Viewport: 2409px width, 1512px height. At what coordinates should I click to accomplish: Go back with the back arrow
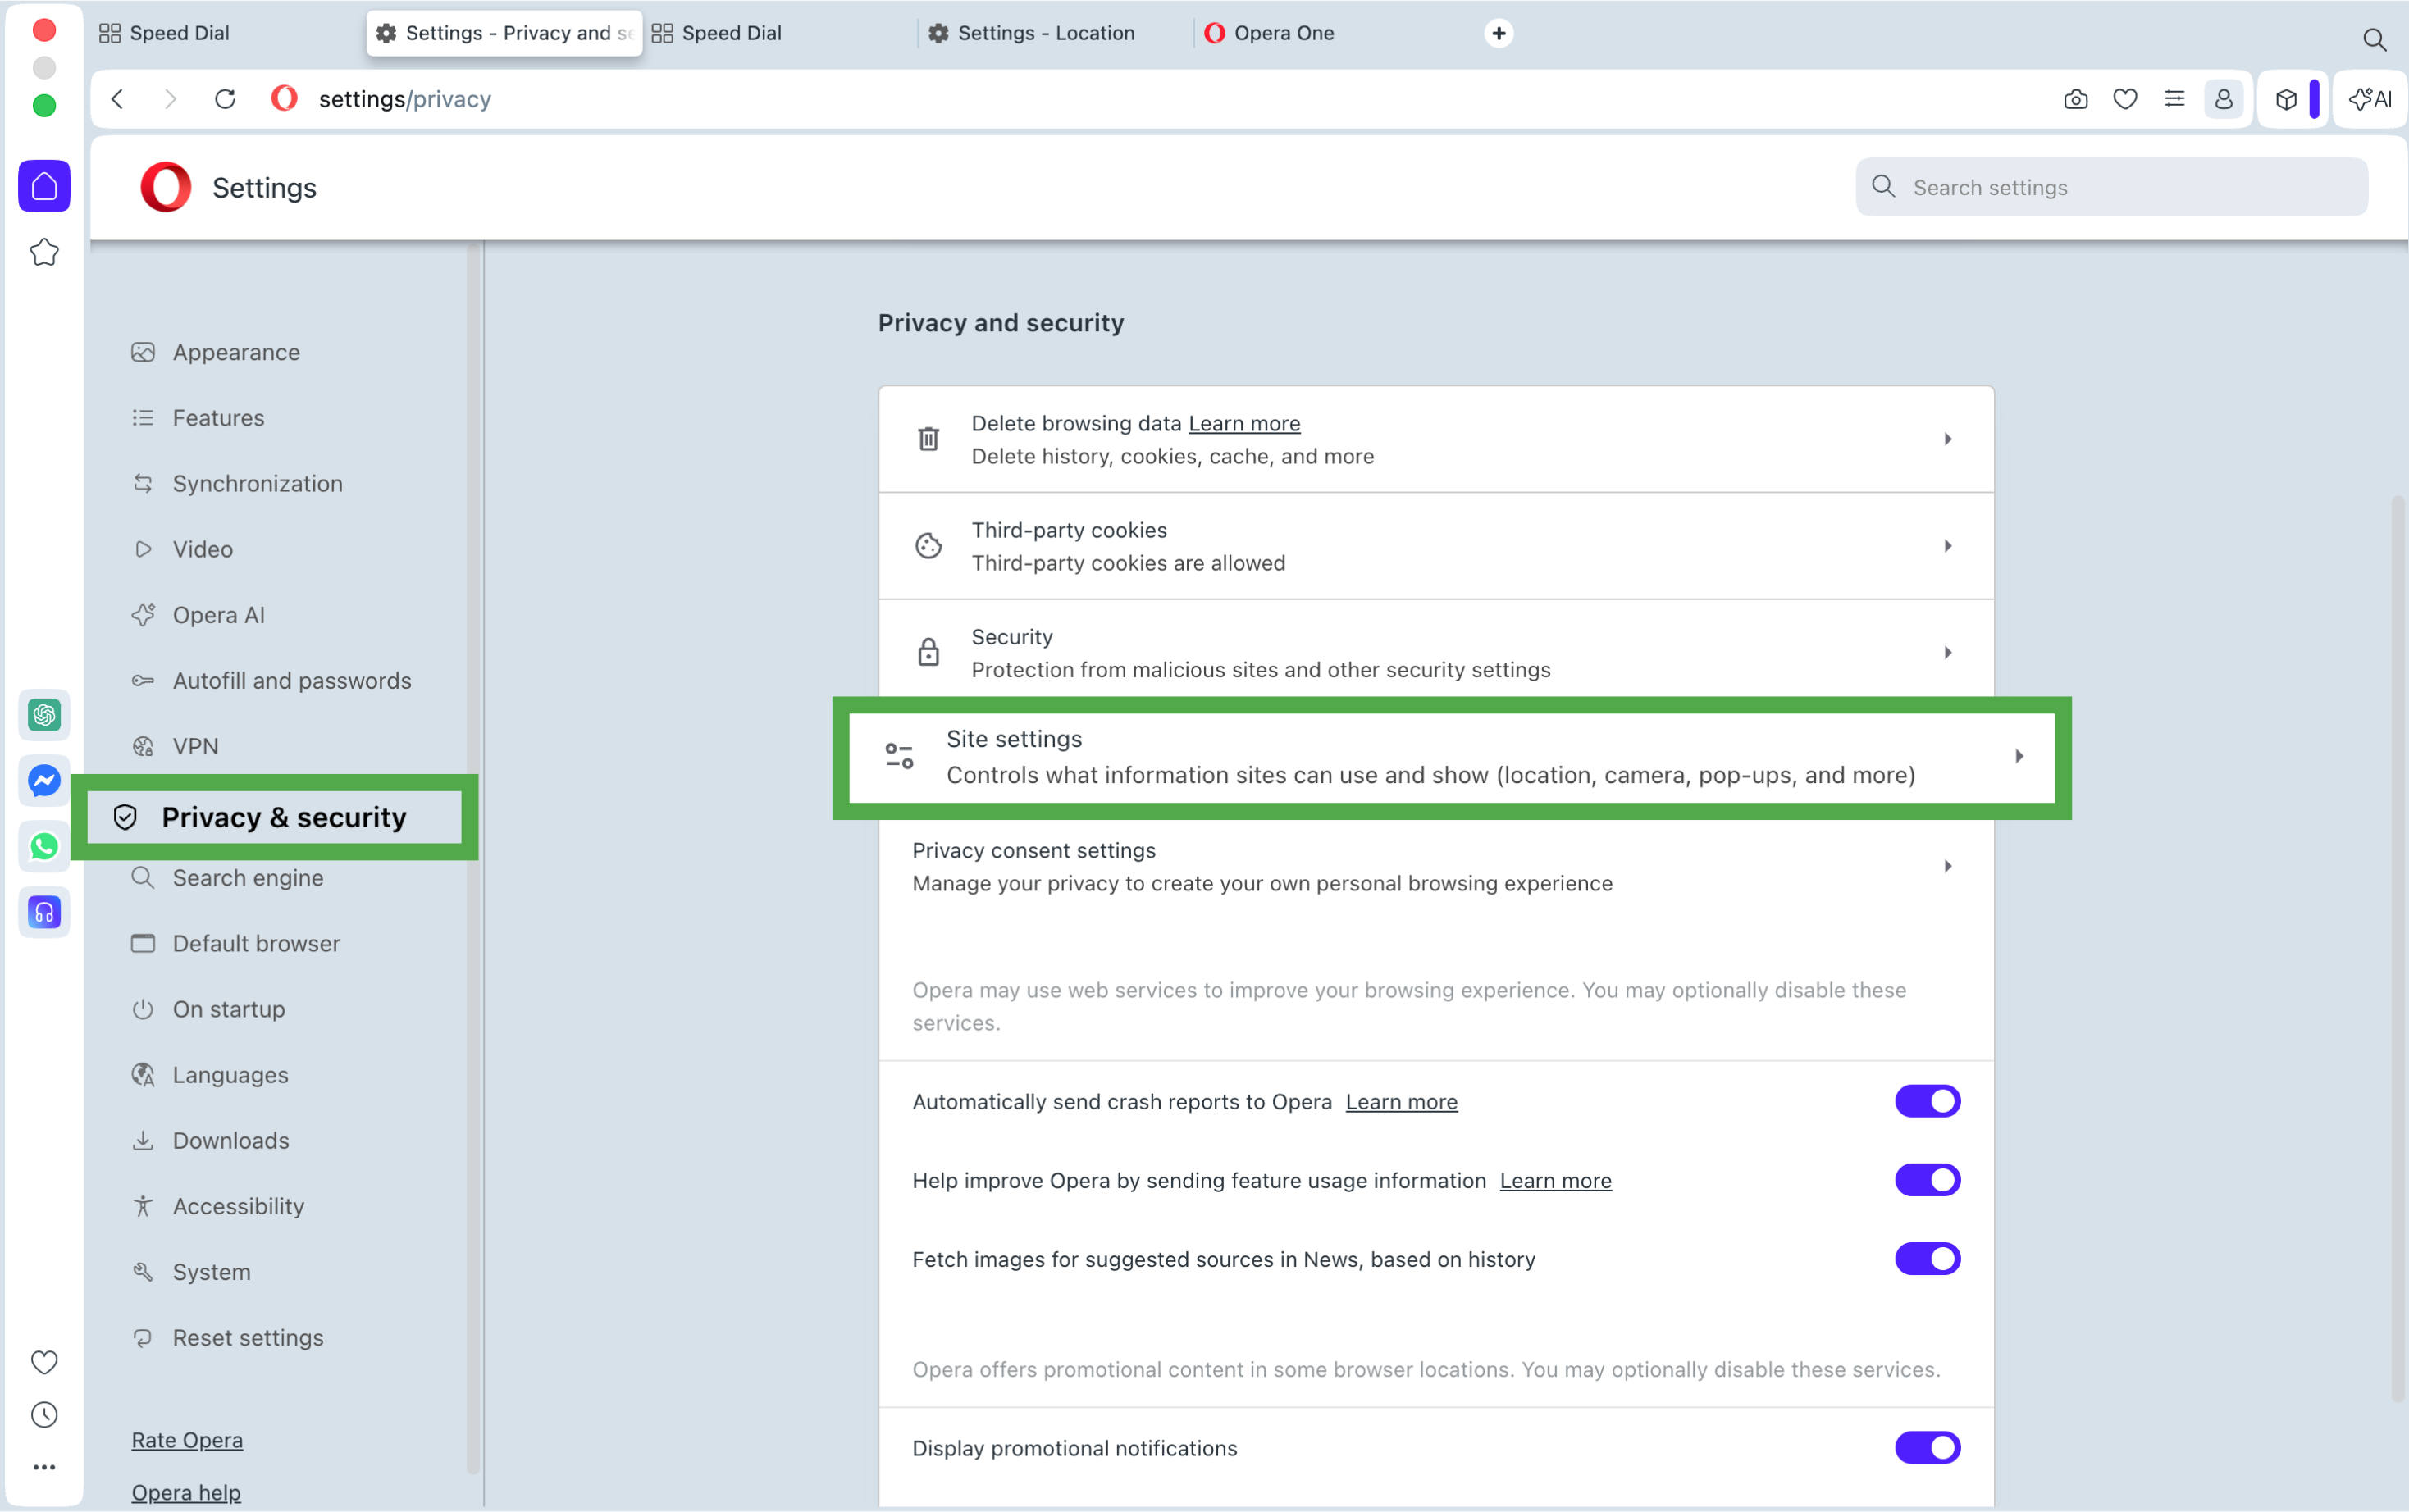(x=118, y=99)
